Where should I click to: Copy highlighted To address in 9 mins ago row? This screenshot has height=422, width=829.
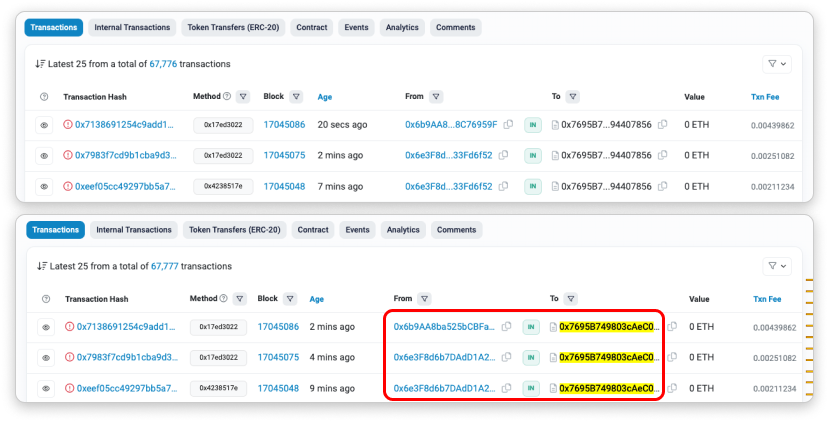coord(672,388)
